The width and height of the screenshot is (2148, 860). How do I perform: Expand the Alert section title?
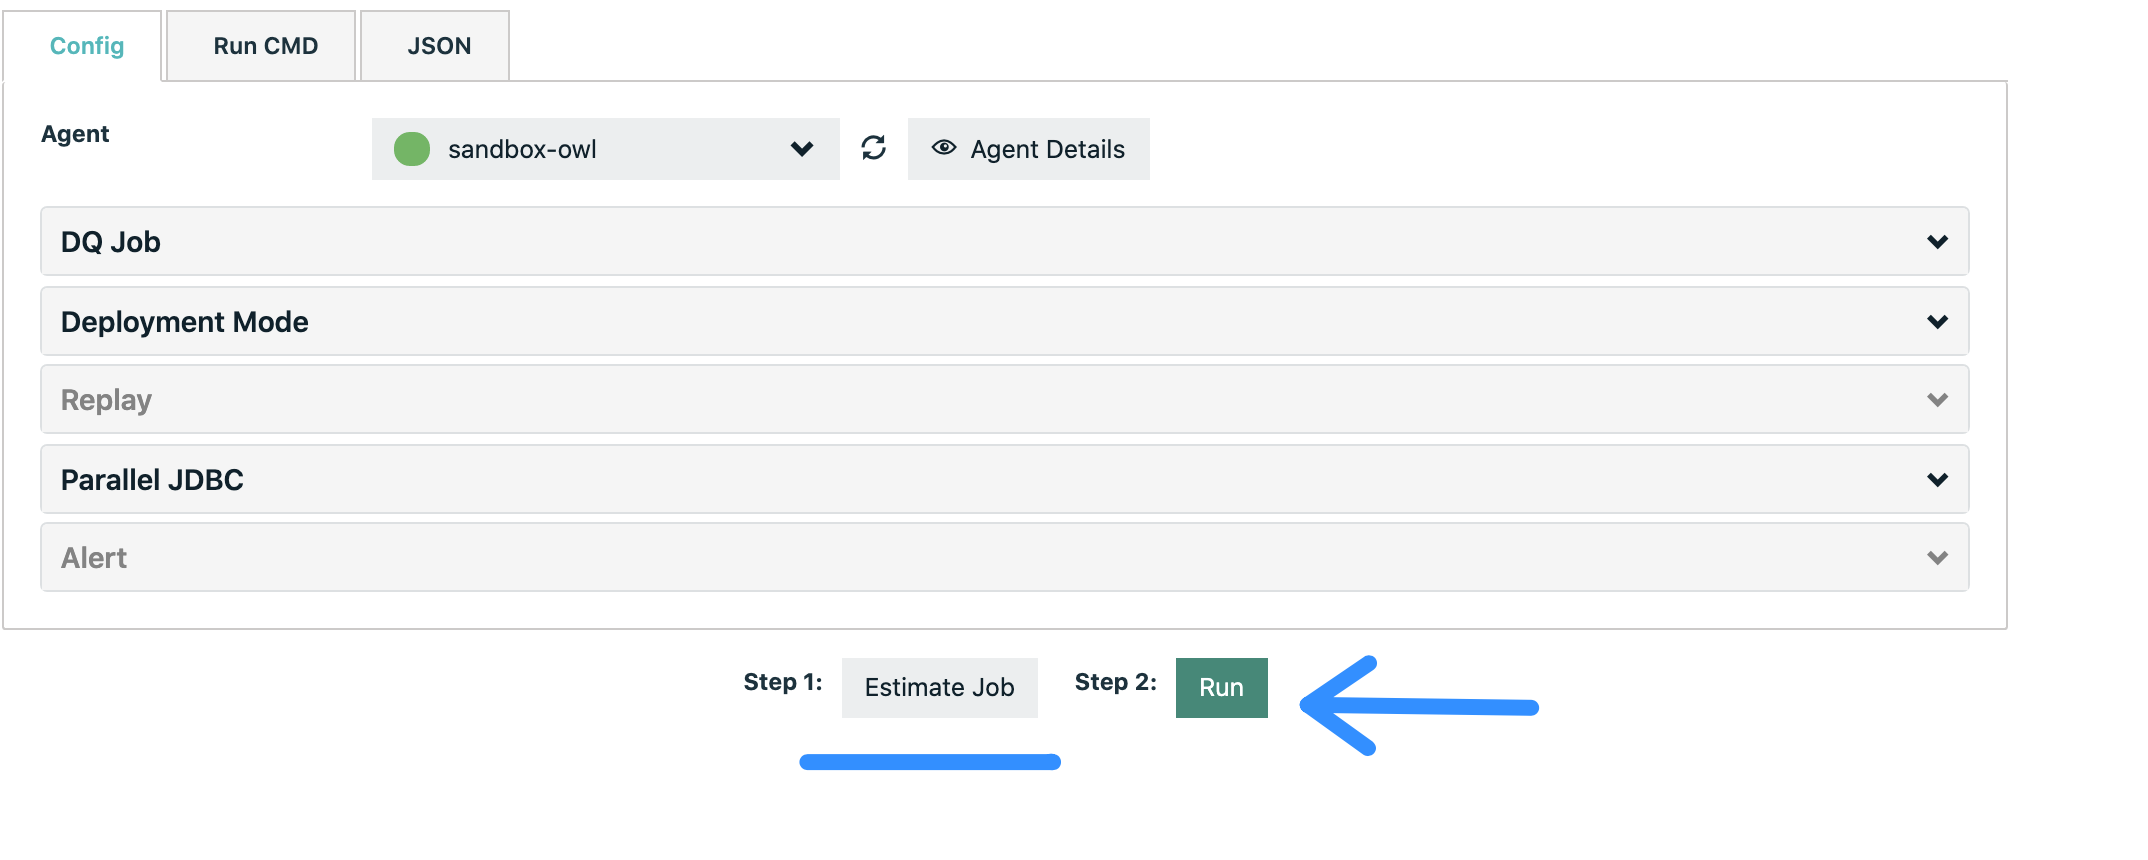click(94, 558)
